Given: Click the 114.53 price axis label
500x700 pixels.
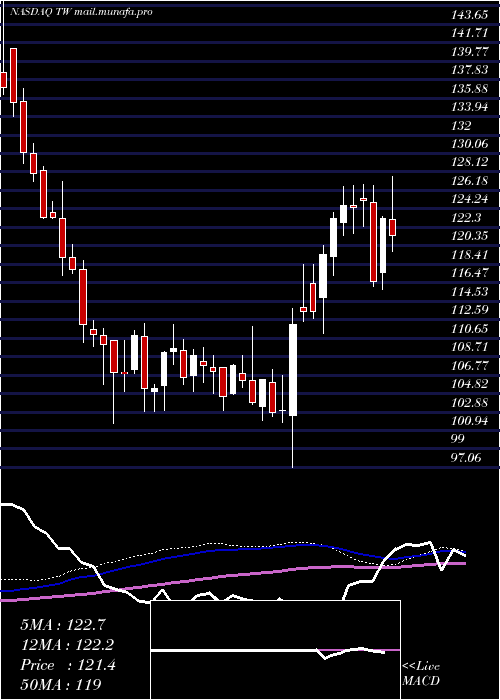Looking at the screenshot, I should coord(470,291).
